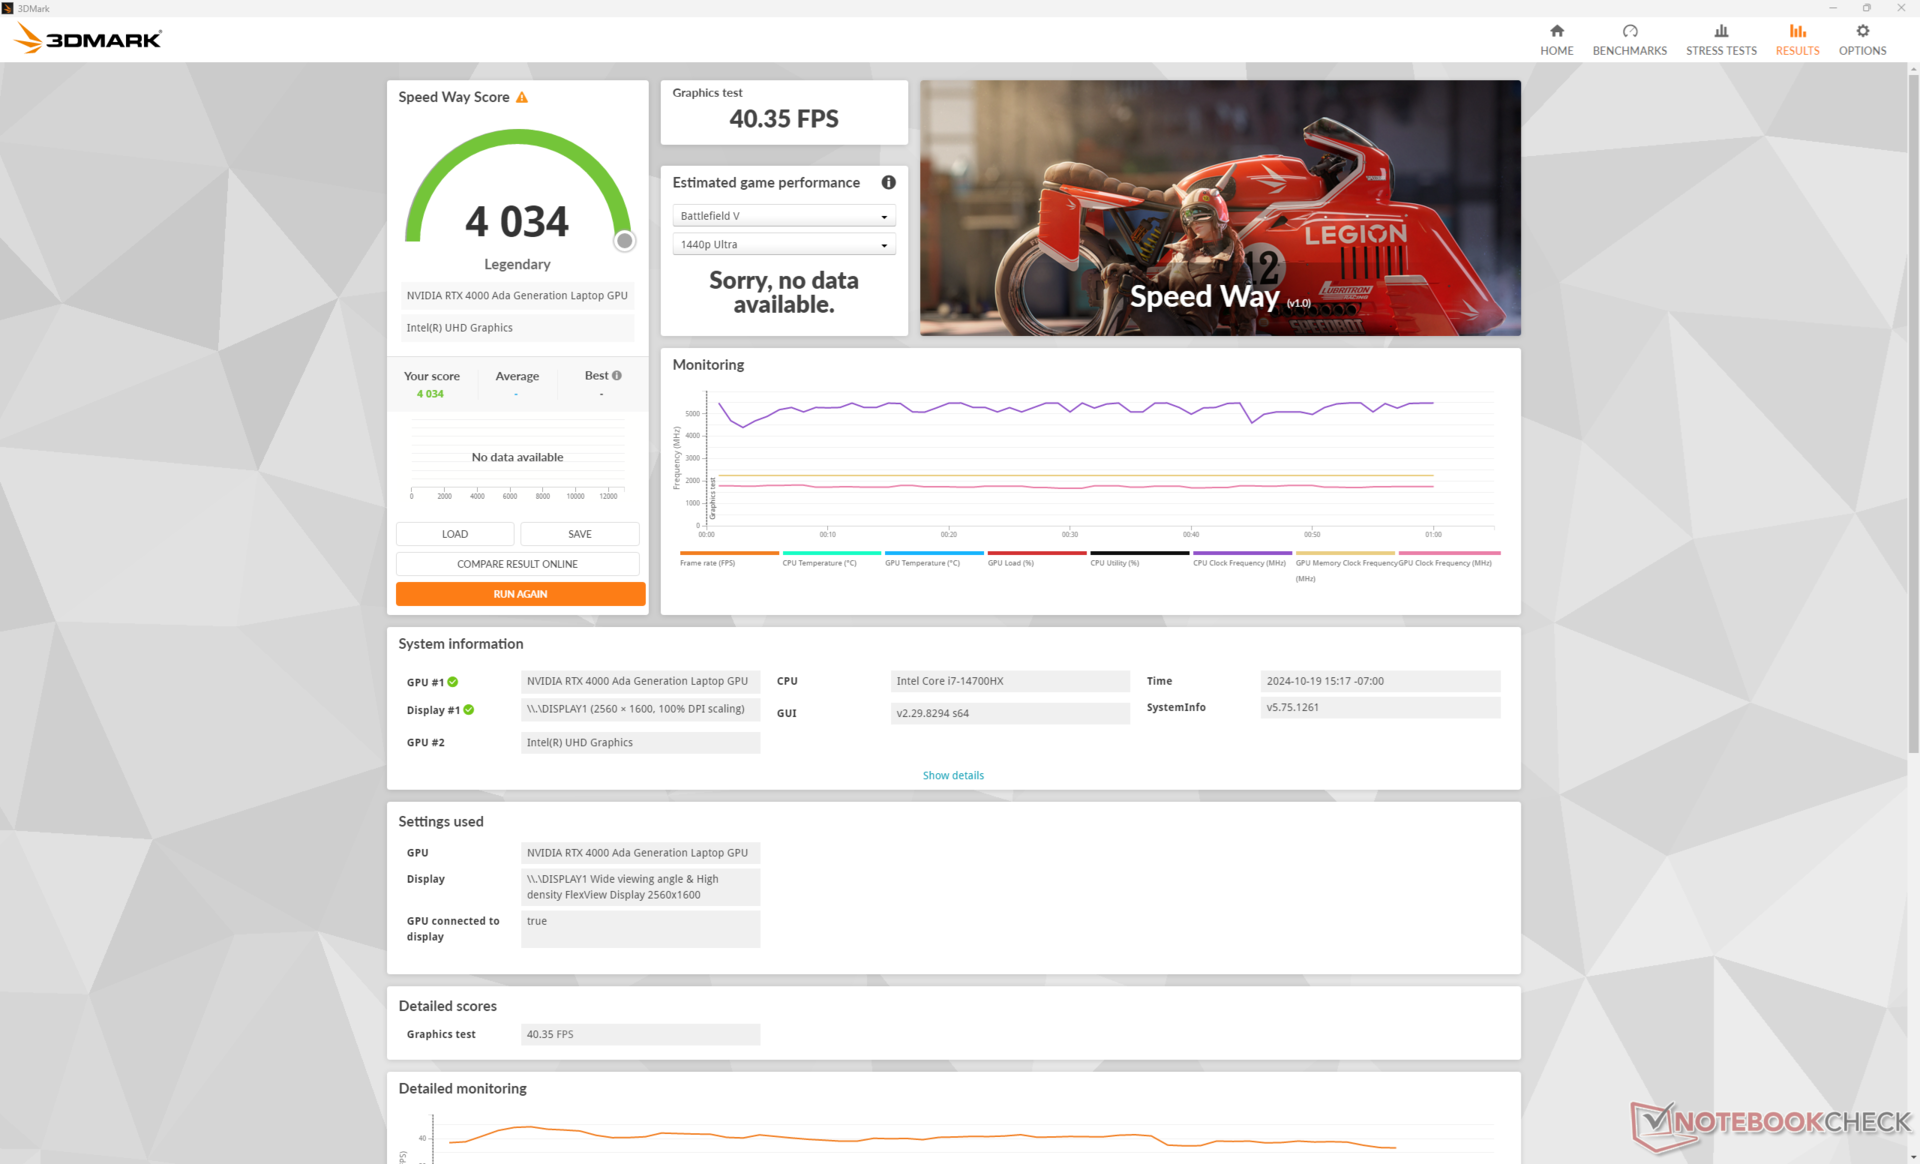Open the 1440p Ultra resolution dropdown
This screenshot has height=1164, width=1920.
coord(783,245)
